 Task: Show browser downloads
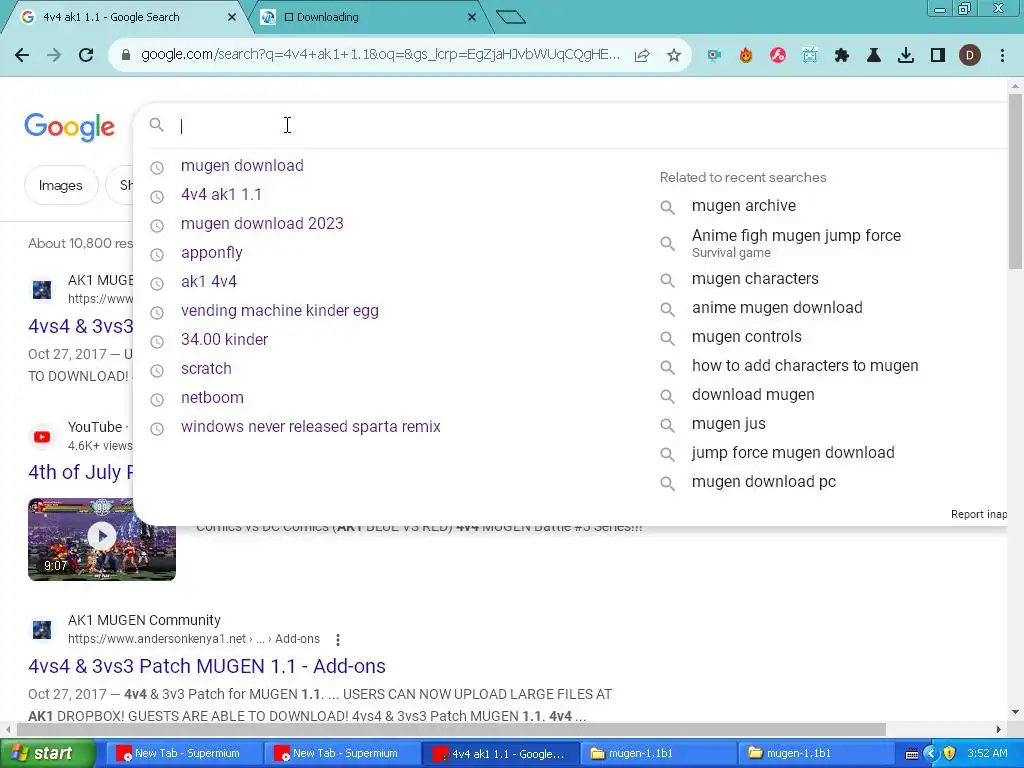pyautogui.click(x=906, y=56)
